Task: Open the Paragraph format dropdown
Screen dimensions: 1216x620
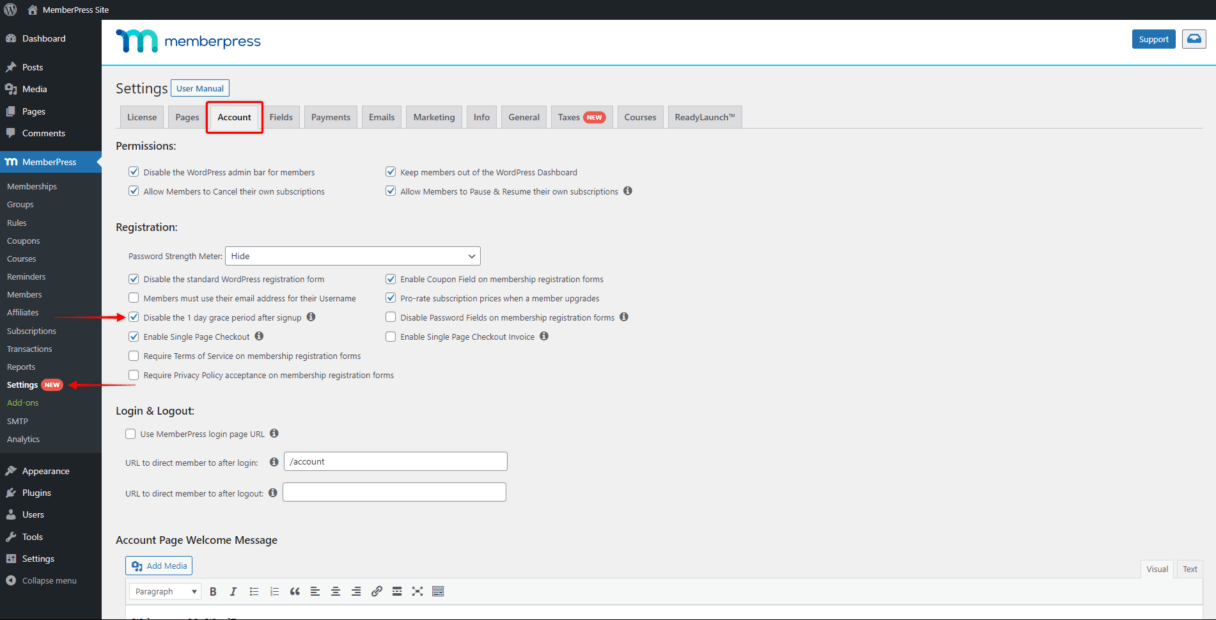Action: coord(165,591)
